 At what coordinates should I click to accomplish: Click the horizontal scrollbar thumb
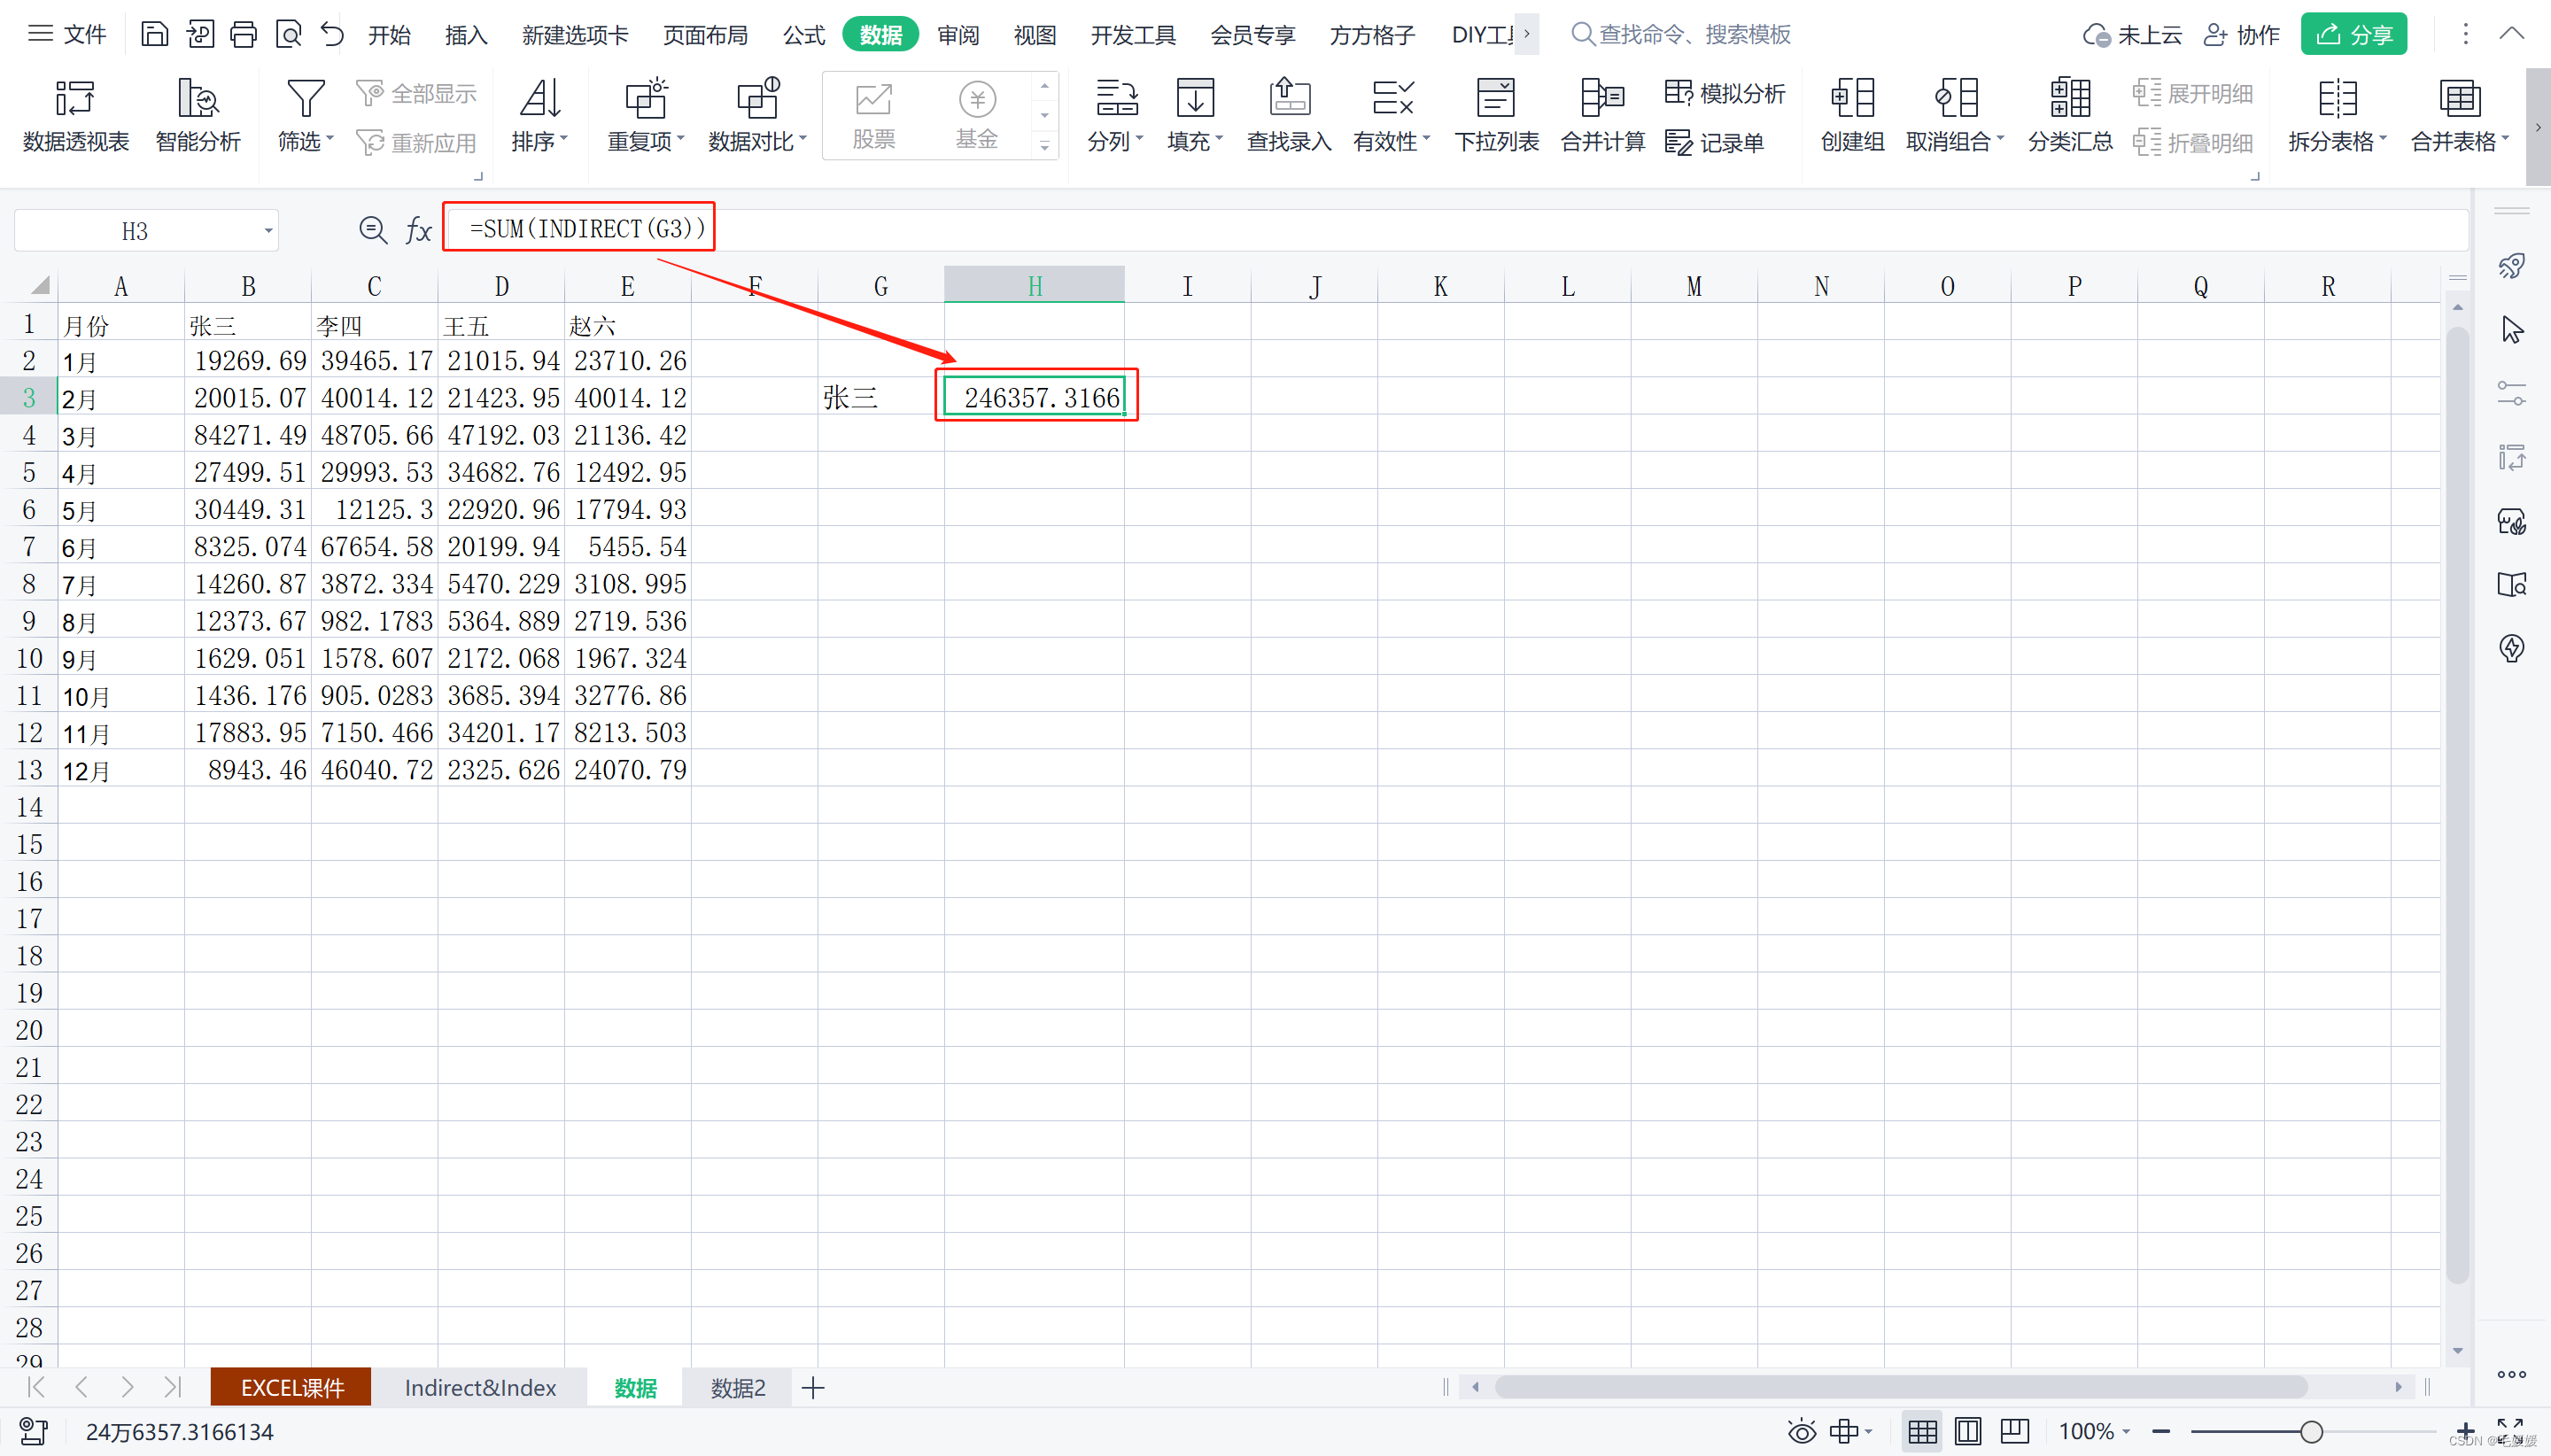tap(1900, 1387)
